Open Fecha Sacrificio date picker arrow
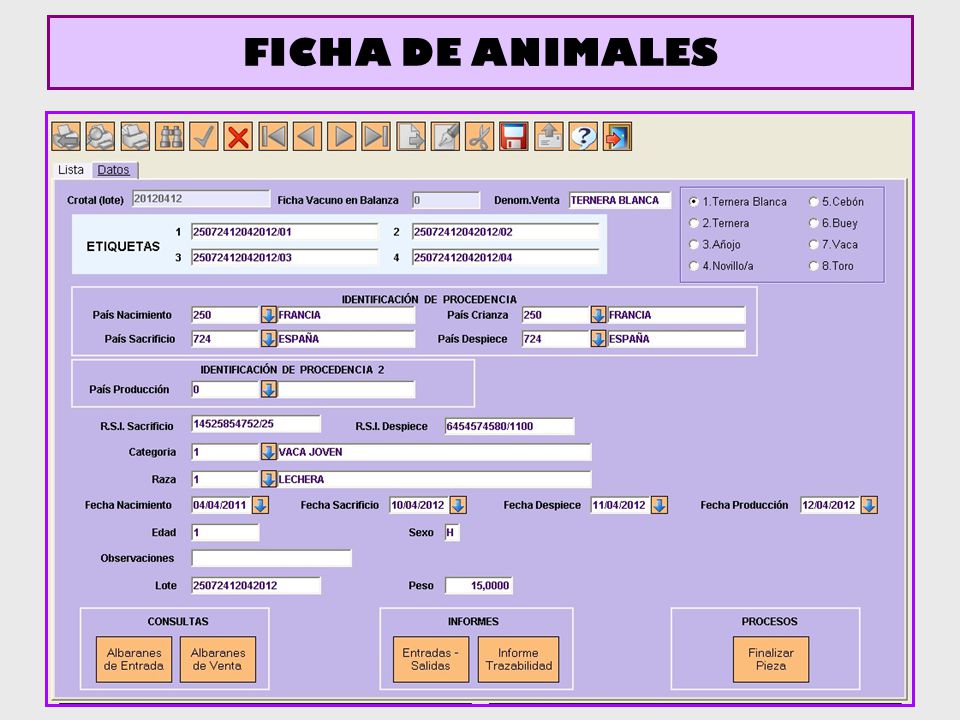The width and height of the screenshot is (960, 720). (458, 505)
